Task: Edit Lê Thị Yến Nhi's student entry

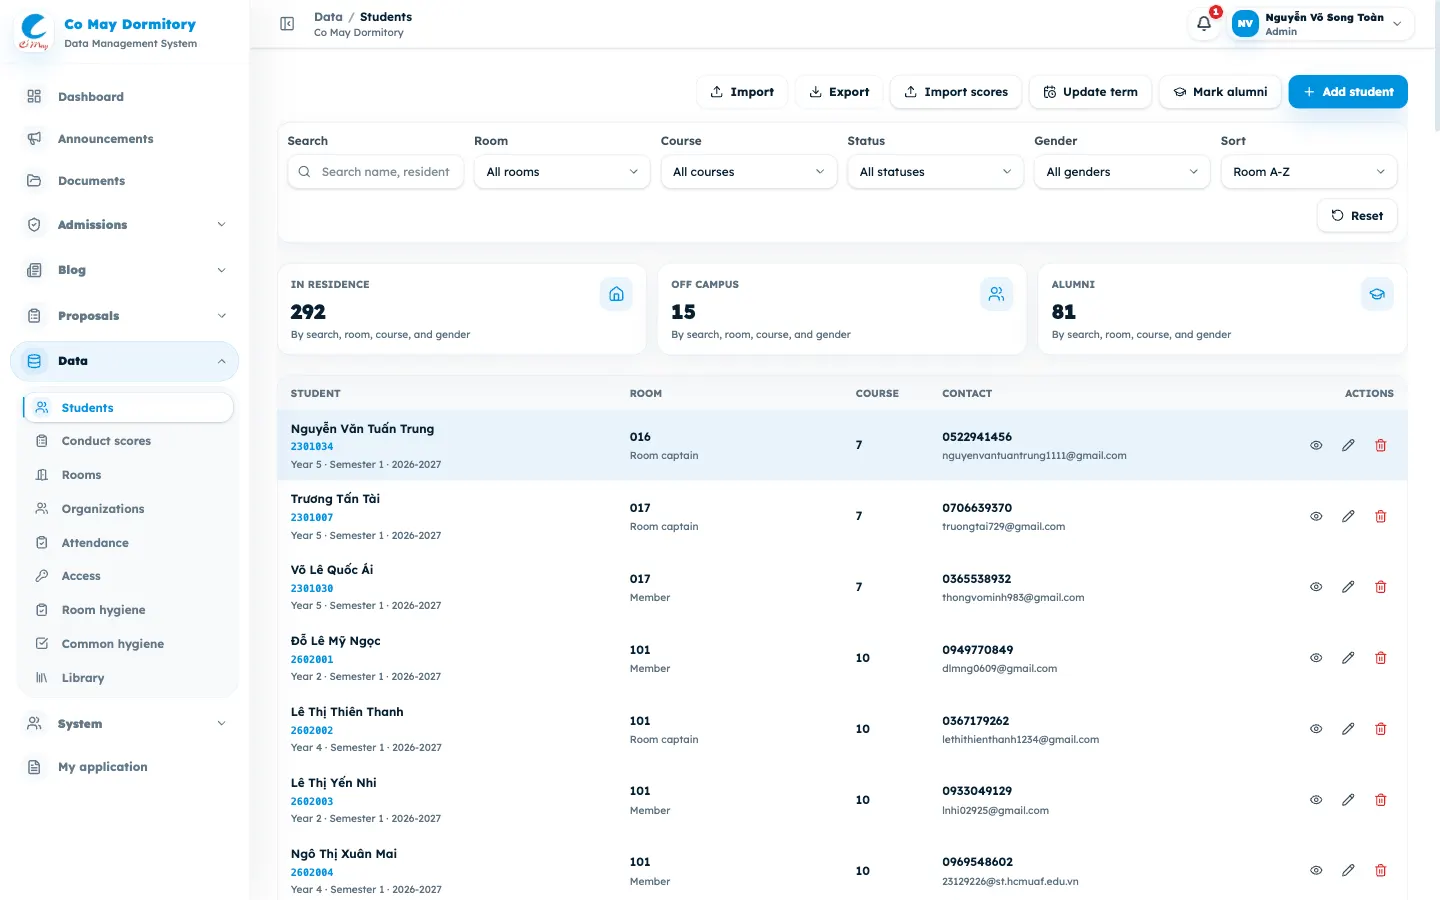Action: 1348,800
